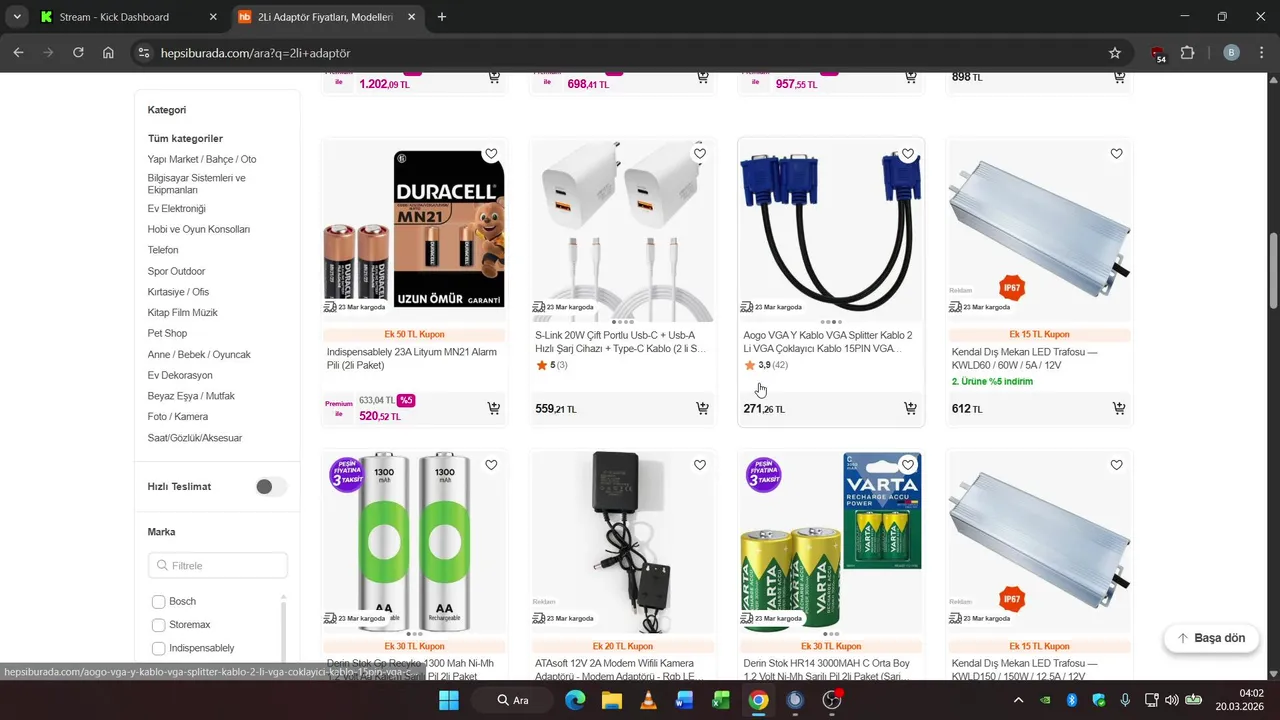Open S-Link 20W Çift Portlu product title

(x=621, y=342)
